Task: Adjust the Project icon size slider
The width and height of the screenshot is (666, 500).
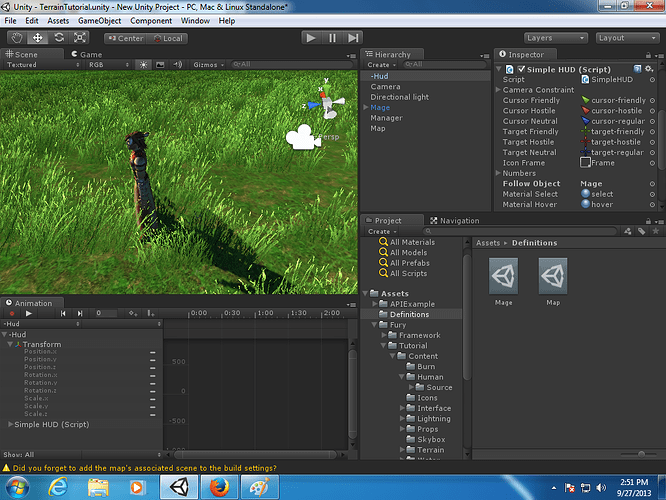Action: point(639,454)
